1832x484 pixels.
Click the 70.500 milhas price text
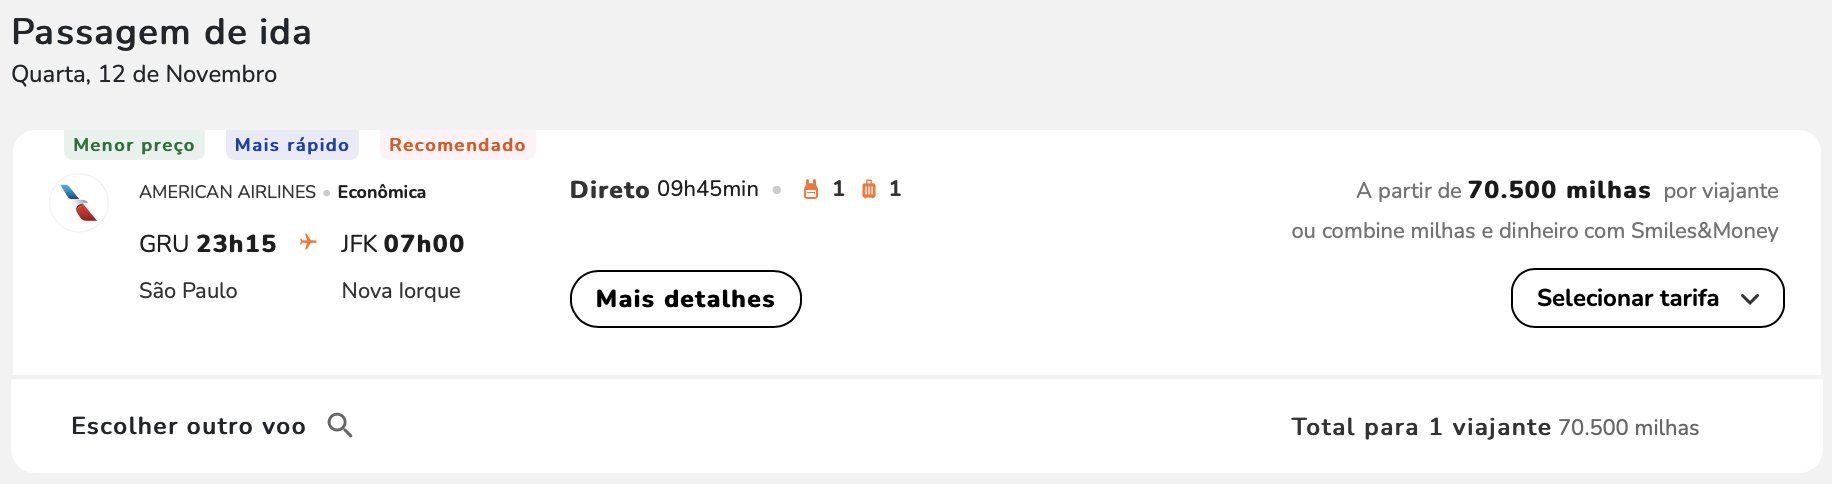click(1558, 190)
